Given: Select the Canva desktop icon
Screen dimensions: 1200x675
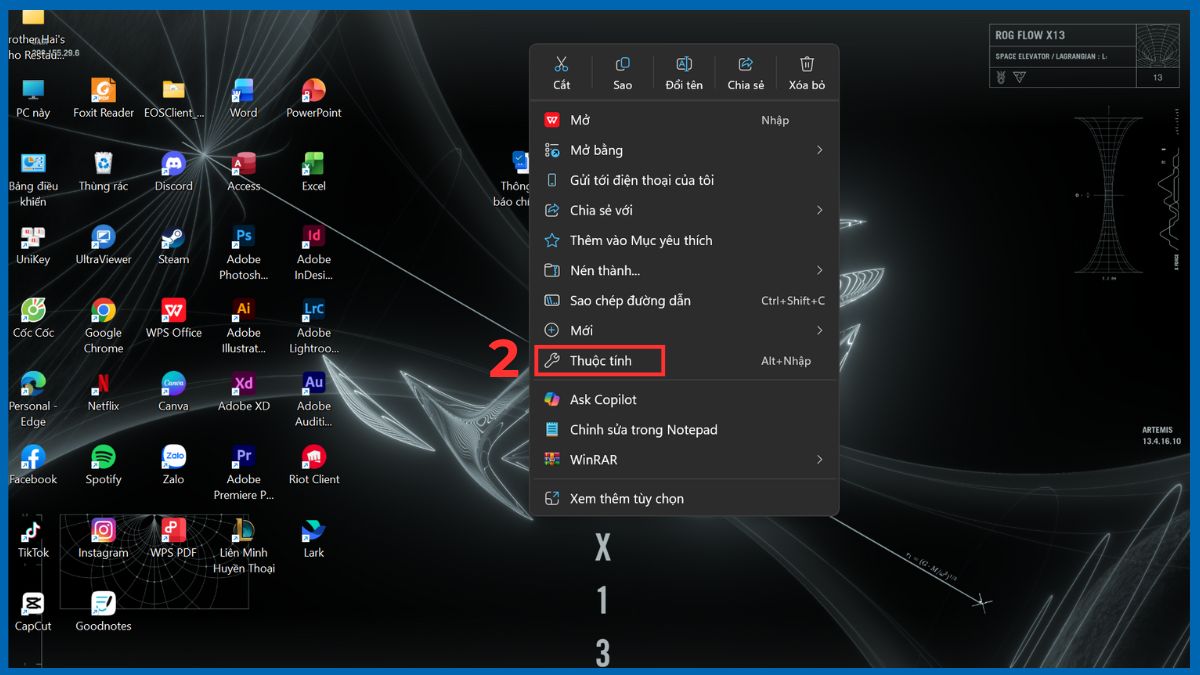Looking at the screenshot, I should coord(173,391).
